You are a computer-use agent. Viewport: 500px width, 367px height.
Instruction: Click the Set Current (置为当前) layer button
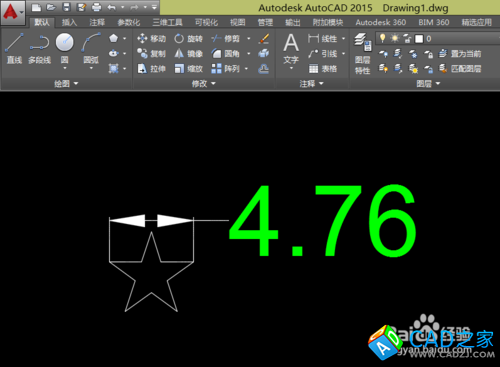coord(460,54)
